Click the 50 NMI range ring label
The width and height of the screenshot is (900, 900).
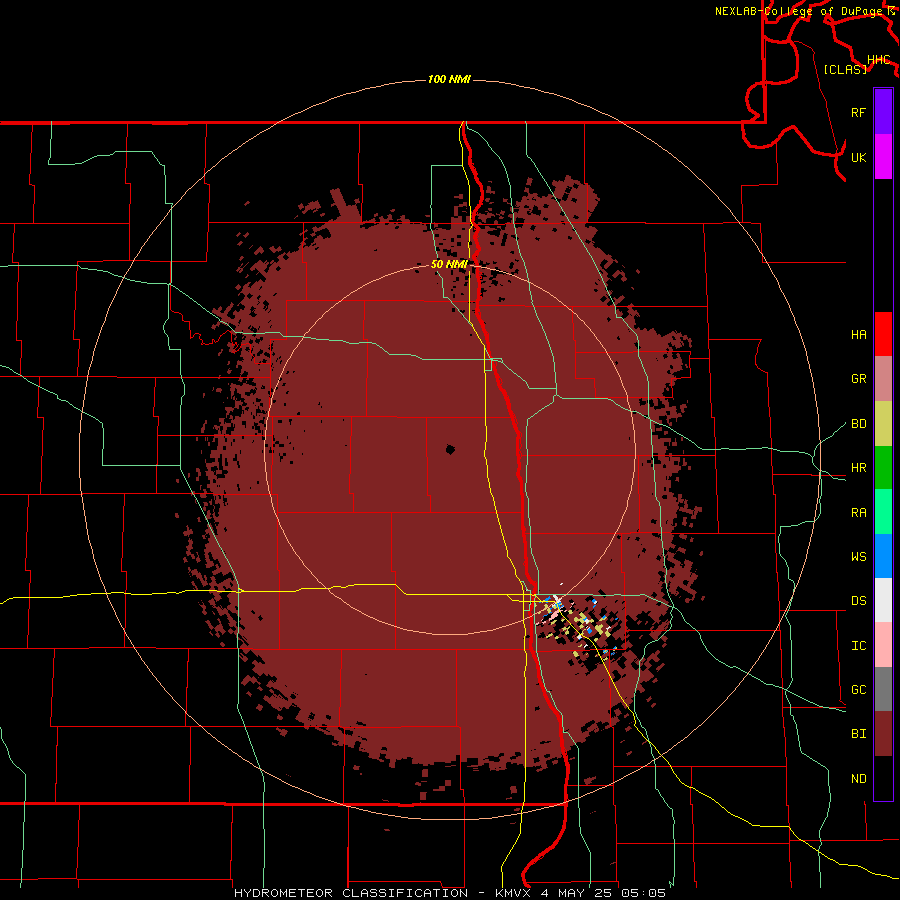pyautogui.click(x=449, y=264)
